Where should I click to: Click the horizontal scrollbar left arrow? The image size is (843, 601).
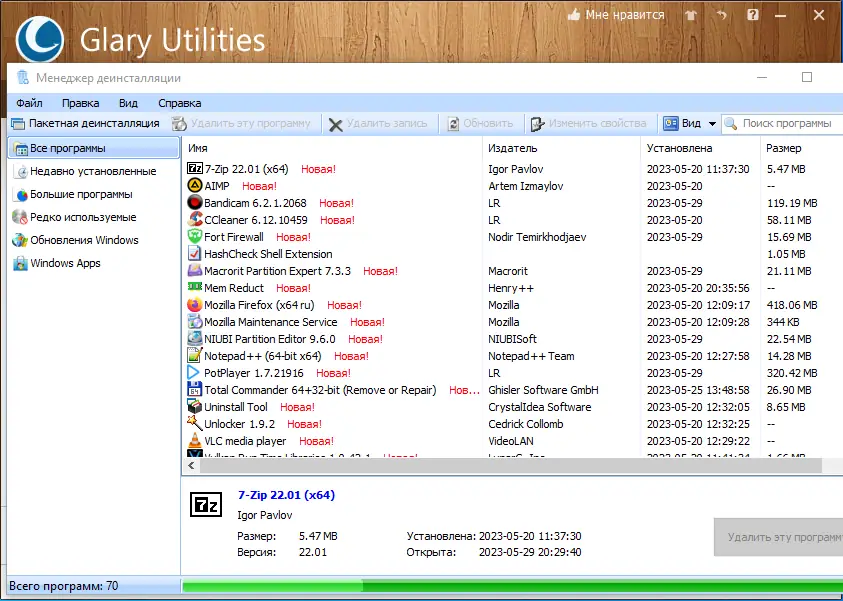[x=191, y=466]
